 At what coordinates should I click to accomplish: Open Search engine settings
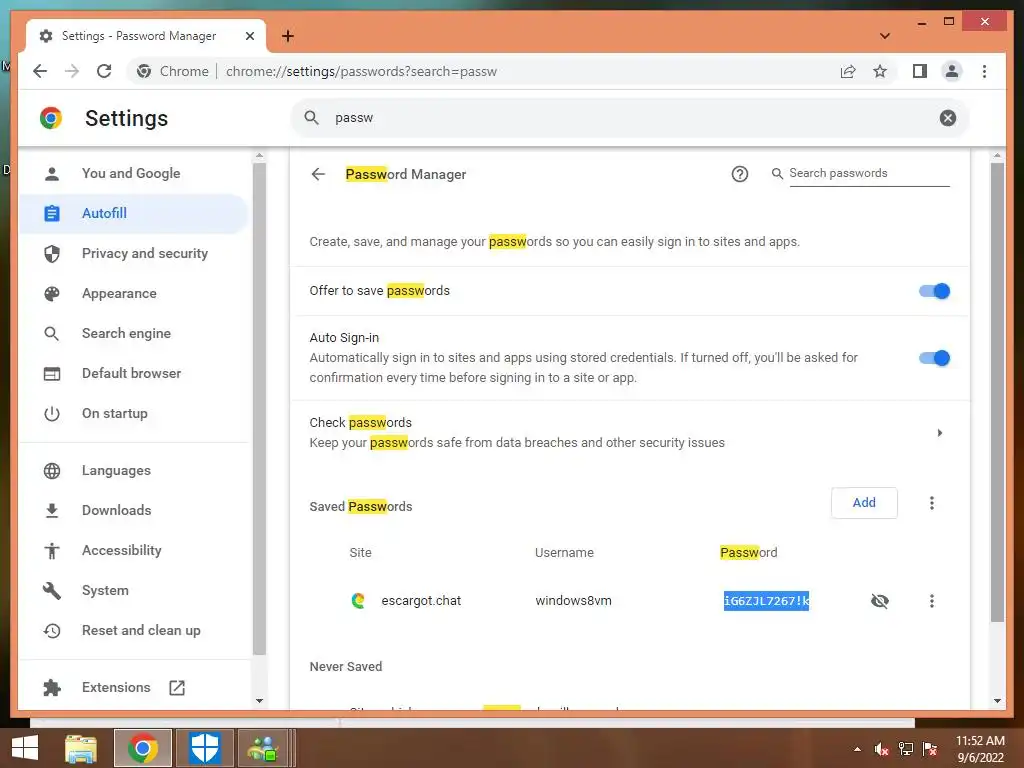[x=133, y=333]
